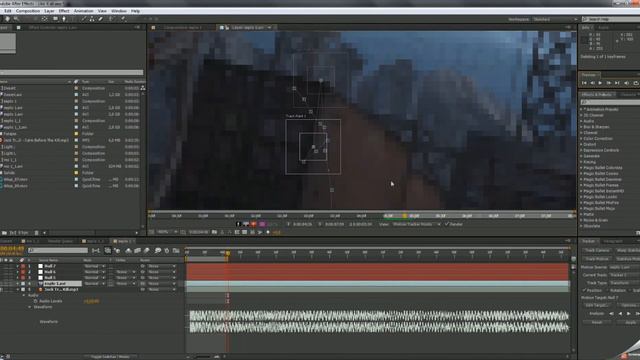Jump to last frame in Preview panel
This screenshot has width=640, height=360.
[617, 83]
